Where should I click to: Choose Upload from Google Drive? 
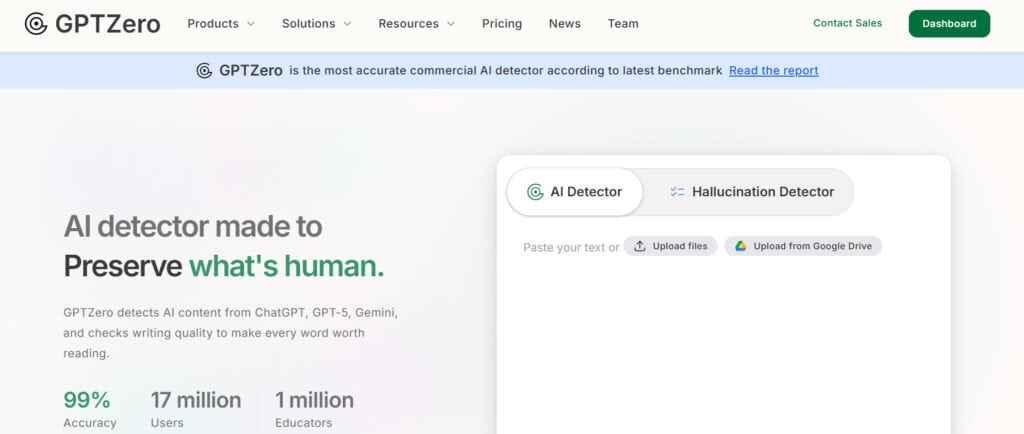pos(803,246)
